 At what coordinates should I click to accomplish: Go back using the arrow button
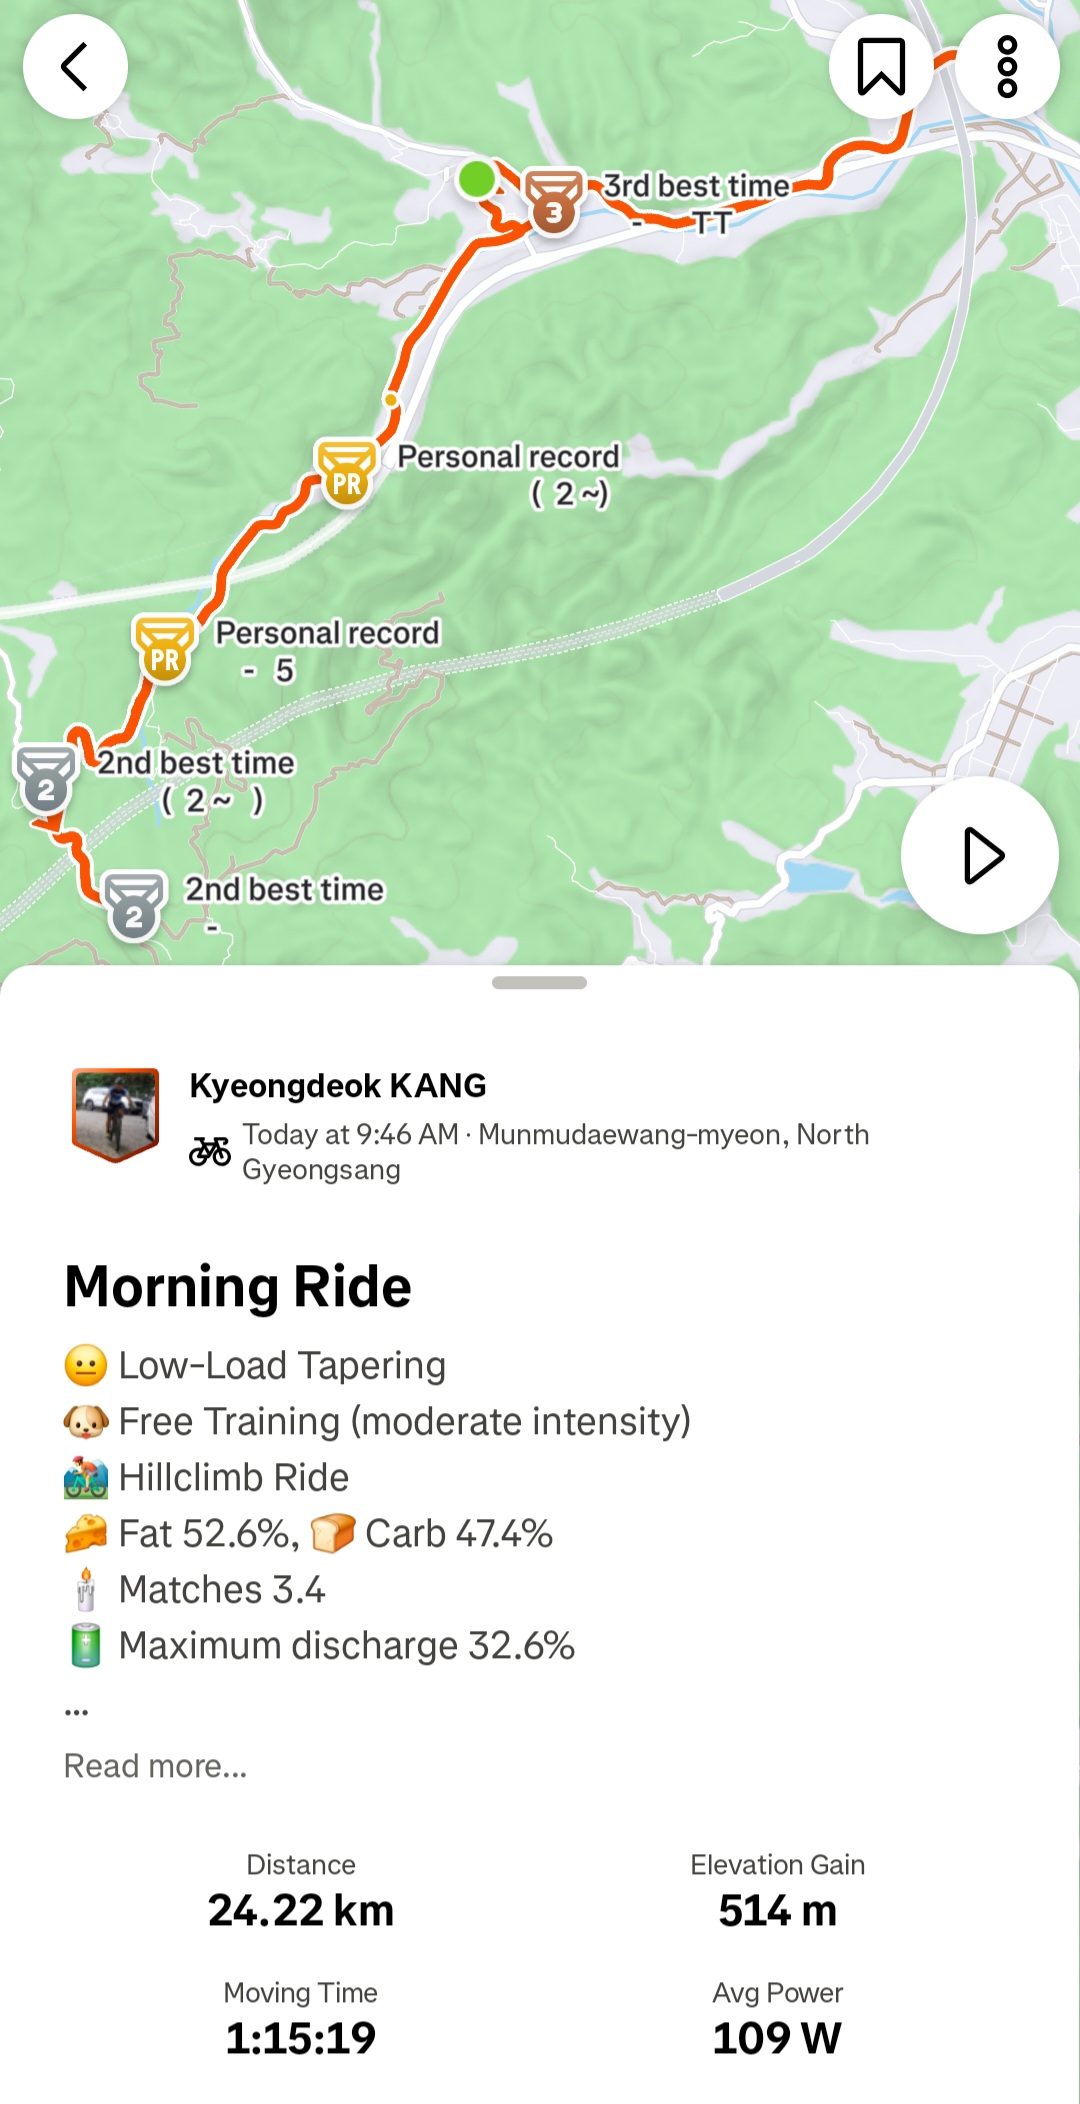(75, 67)
